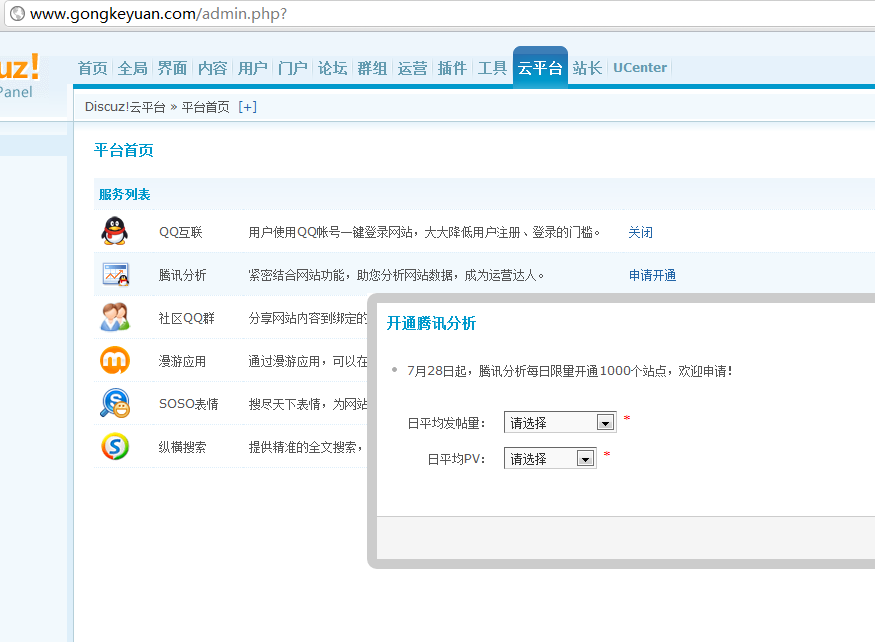Image resolution: width=875 pixels, height=642 pixels.
Task: Switch to the 工具 tab
Action: pos(492,68)
